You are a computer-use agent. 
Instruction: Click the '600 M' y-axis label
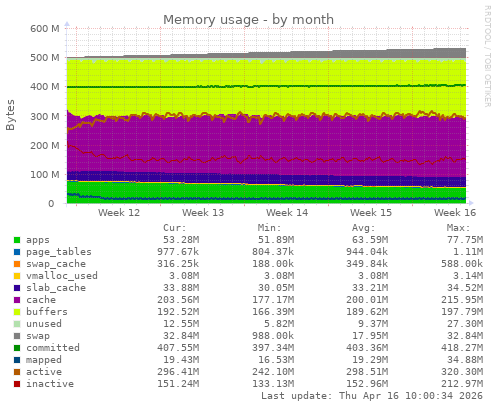[x=45, y=29]
